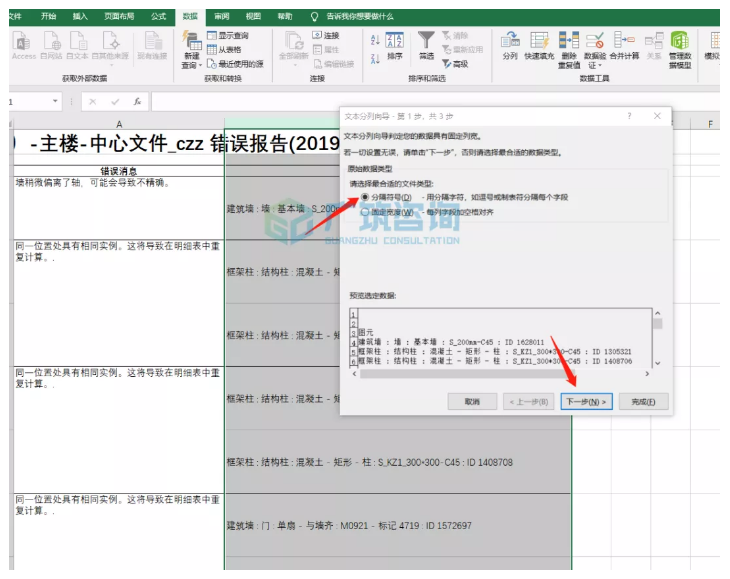Click Cancel (取消) in the wizard
Image resolution: width=730 pixels, height=579 pixels.
[472, 402]
